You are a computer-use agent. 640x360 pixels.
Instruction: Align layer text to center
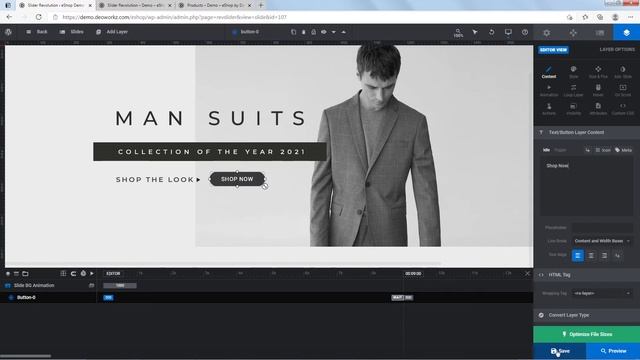(591, 256)
